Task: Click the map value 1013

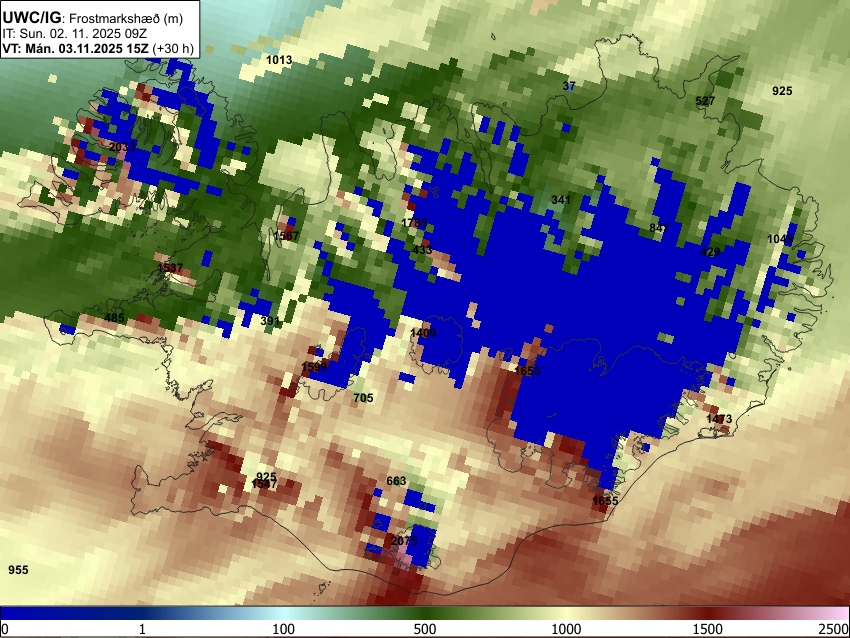Action: pyautogui.click(x=279, y=60)
